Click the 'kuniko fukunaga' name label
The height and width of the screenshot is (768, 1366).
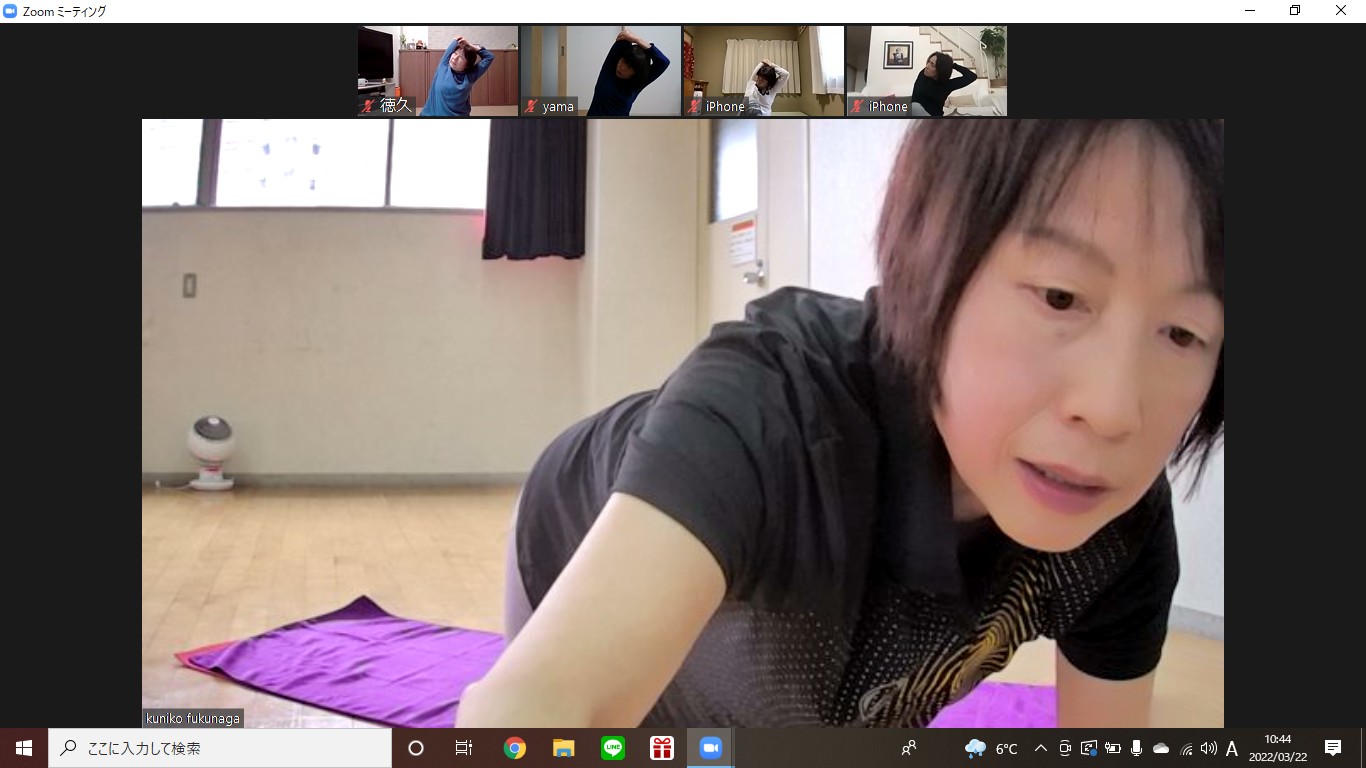click(193, 718)
